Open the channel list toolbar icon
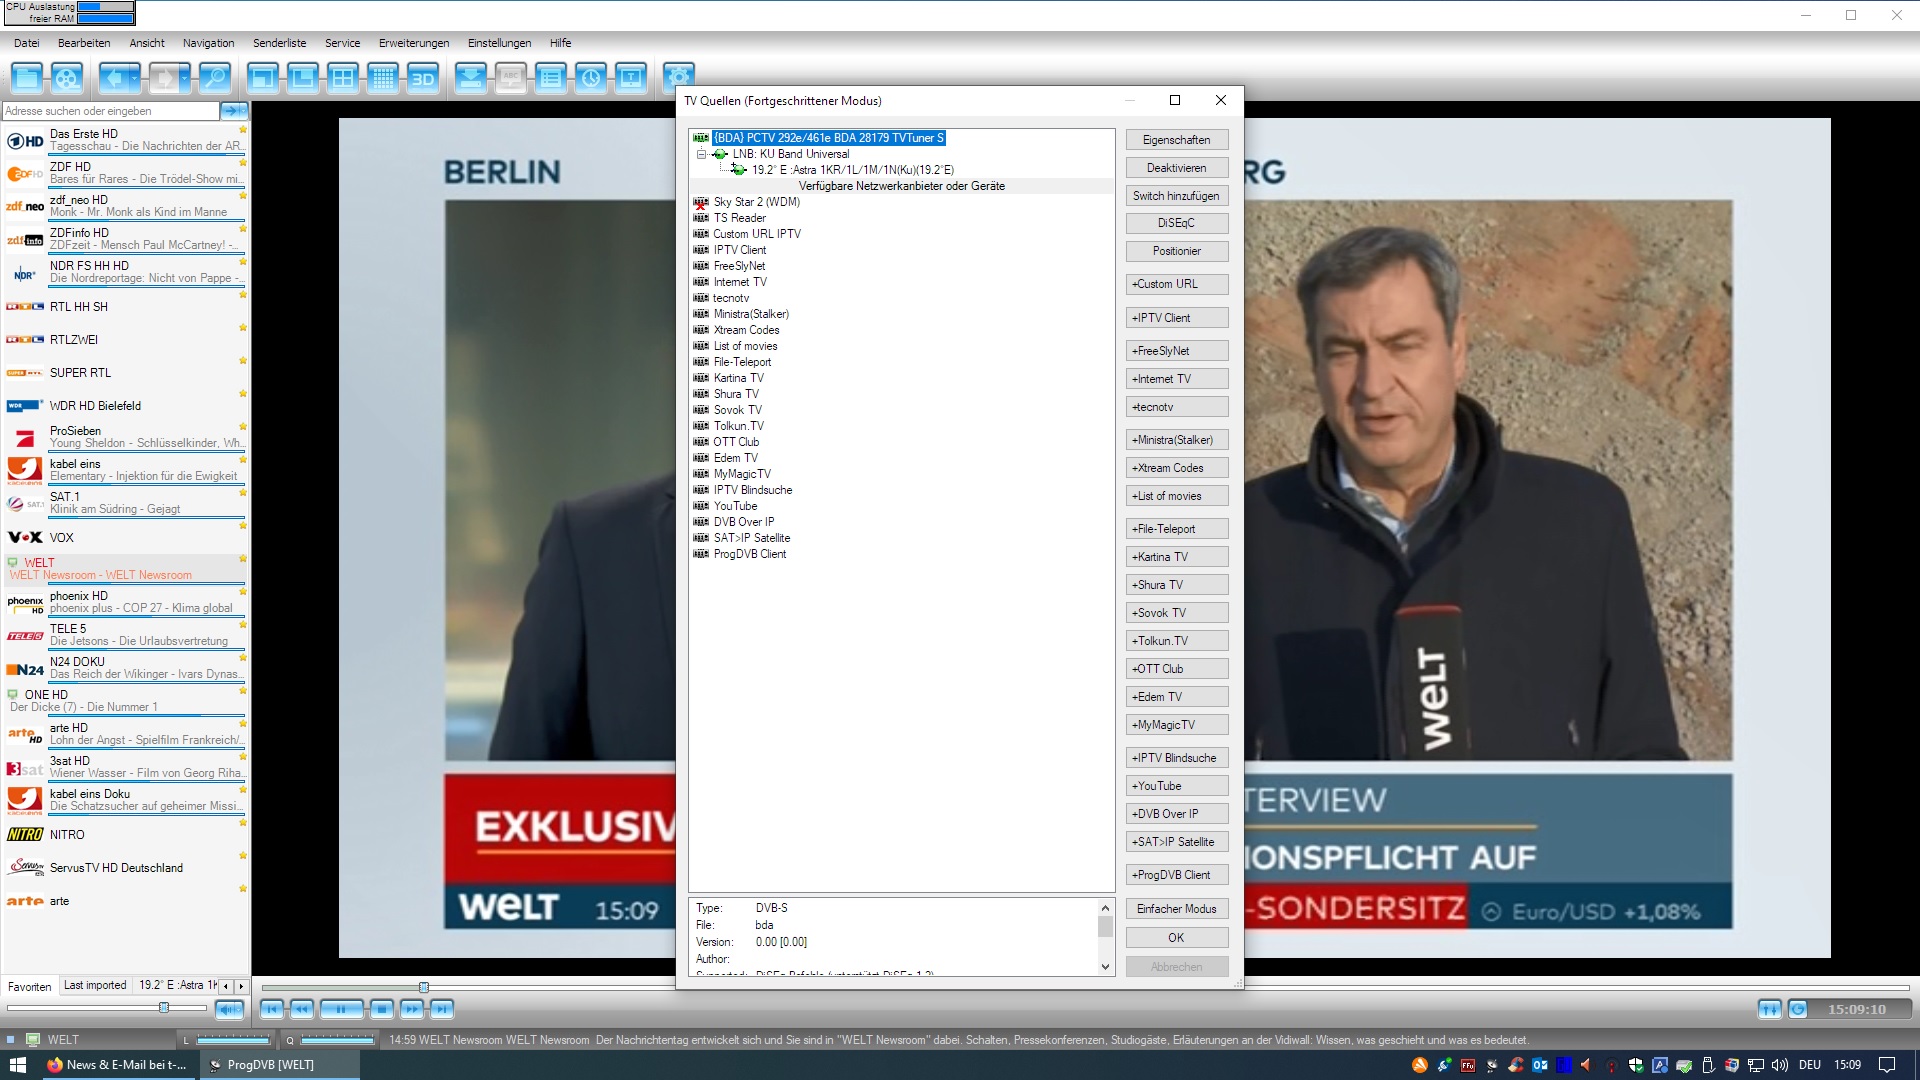 coord(551,78)
